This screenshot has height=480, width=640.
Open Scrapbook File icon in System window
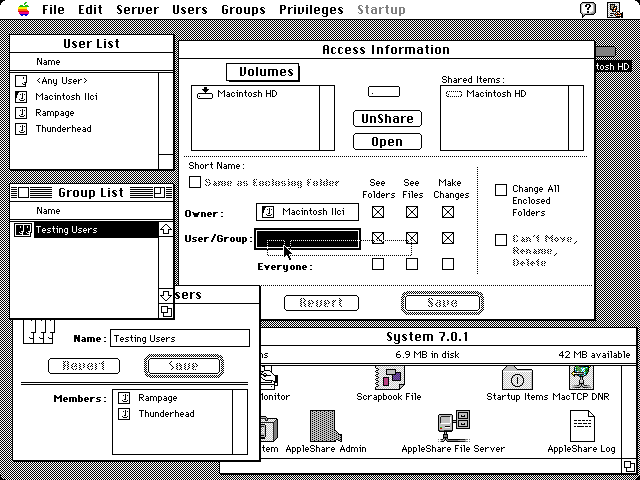click(x=390, y=378)
